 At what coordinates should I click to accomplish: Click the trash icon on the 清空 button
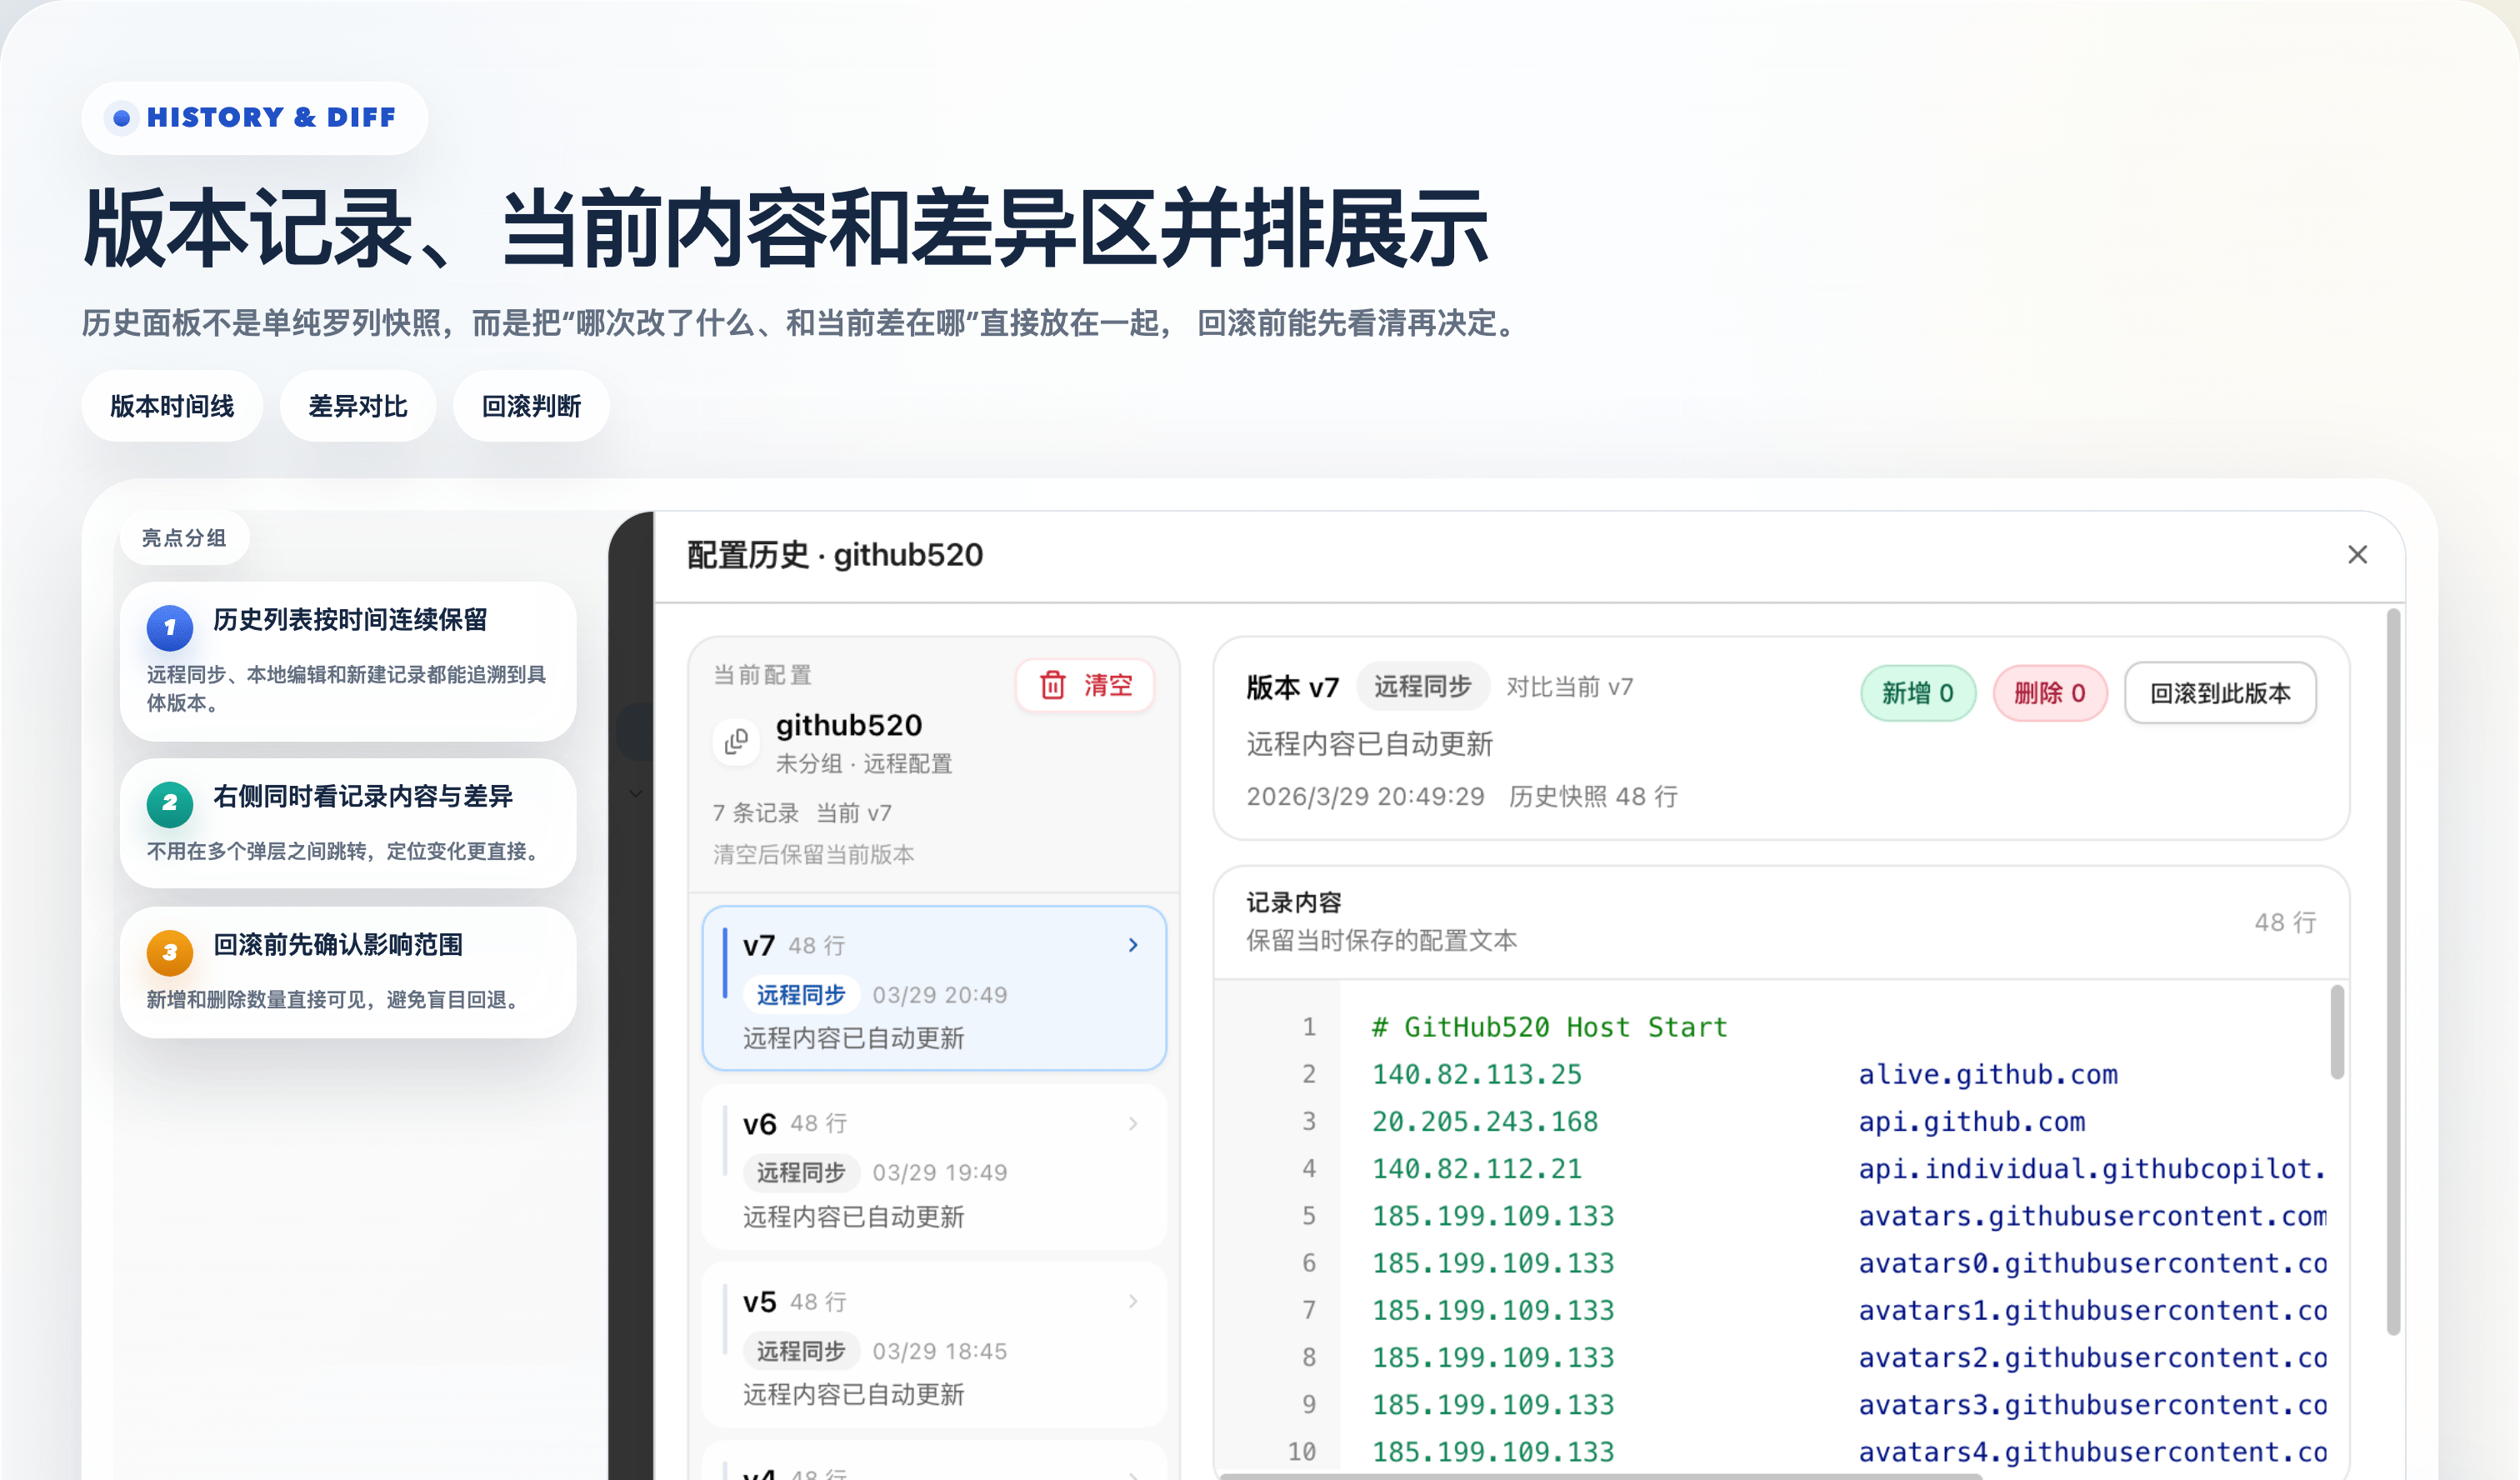click(1052, 685)
